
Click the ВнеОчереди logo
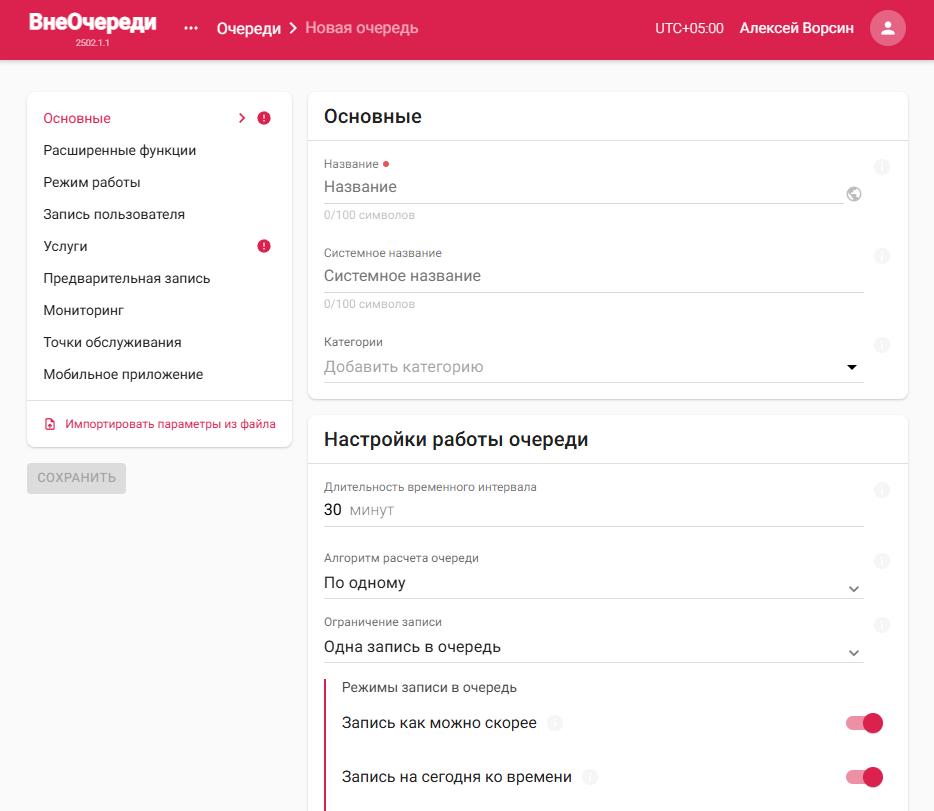(x=92, y=22)
